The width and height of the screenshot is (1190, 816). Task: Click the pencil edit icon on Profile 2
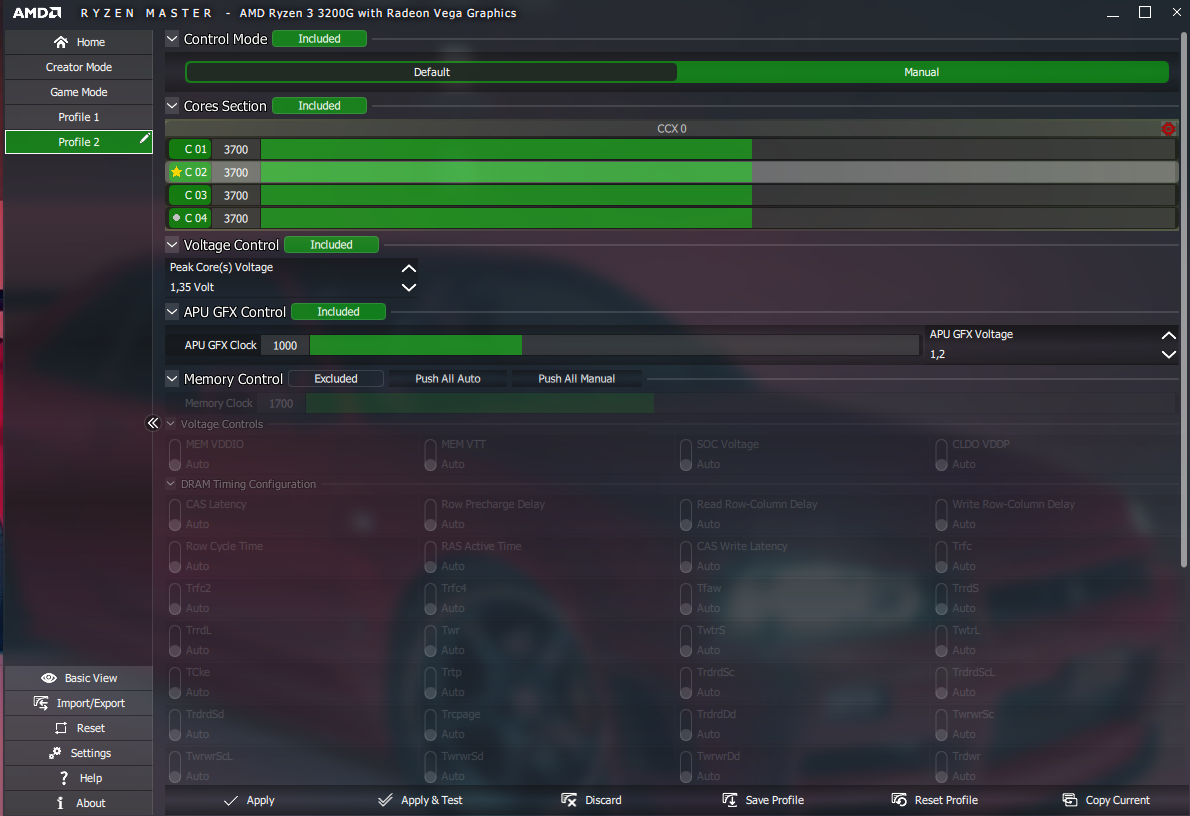(x=144, y=138)
